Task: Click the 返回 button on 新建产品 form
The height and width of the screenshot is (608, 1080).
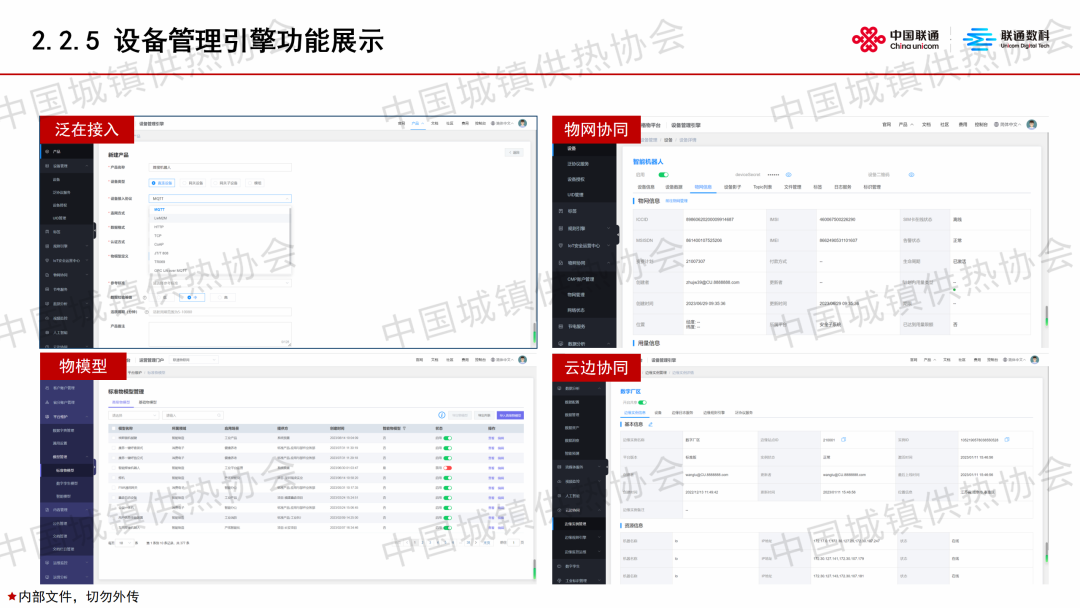Action: (x=514, y=152)
